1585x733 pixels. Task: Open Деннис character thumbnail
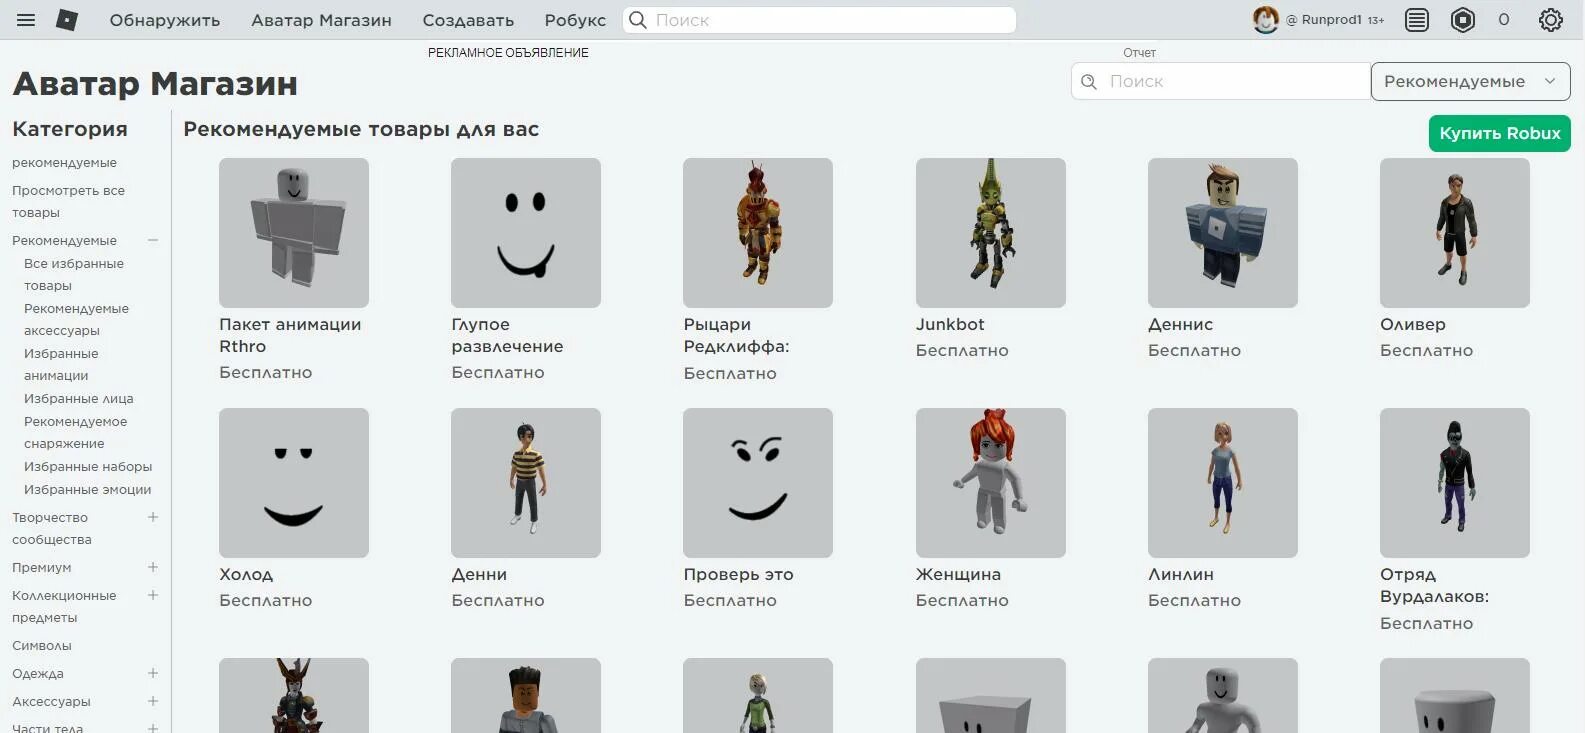click(1223, 233)
